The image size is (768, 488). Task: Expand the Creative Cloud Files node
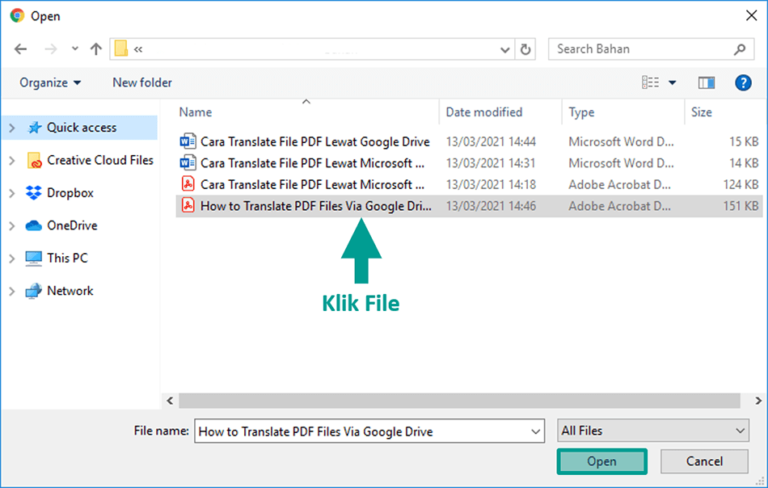(12, 161)
